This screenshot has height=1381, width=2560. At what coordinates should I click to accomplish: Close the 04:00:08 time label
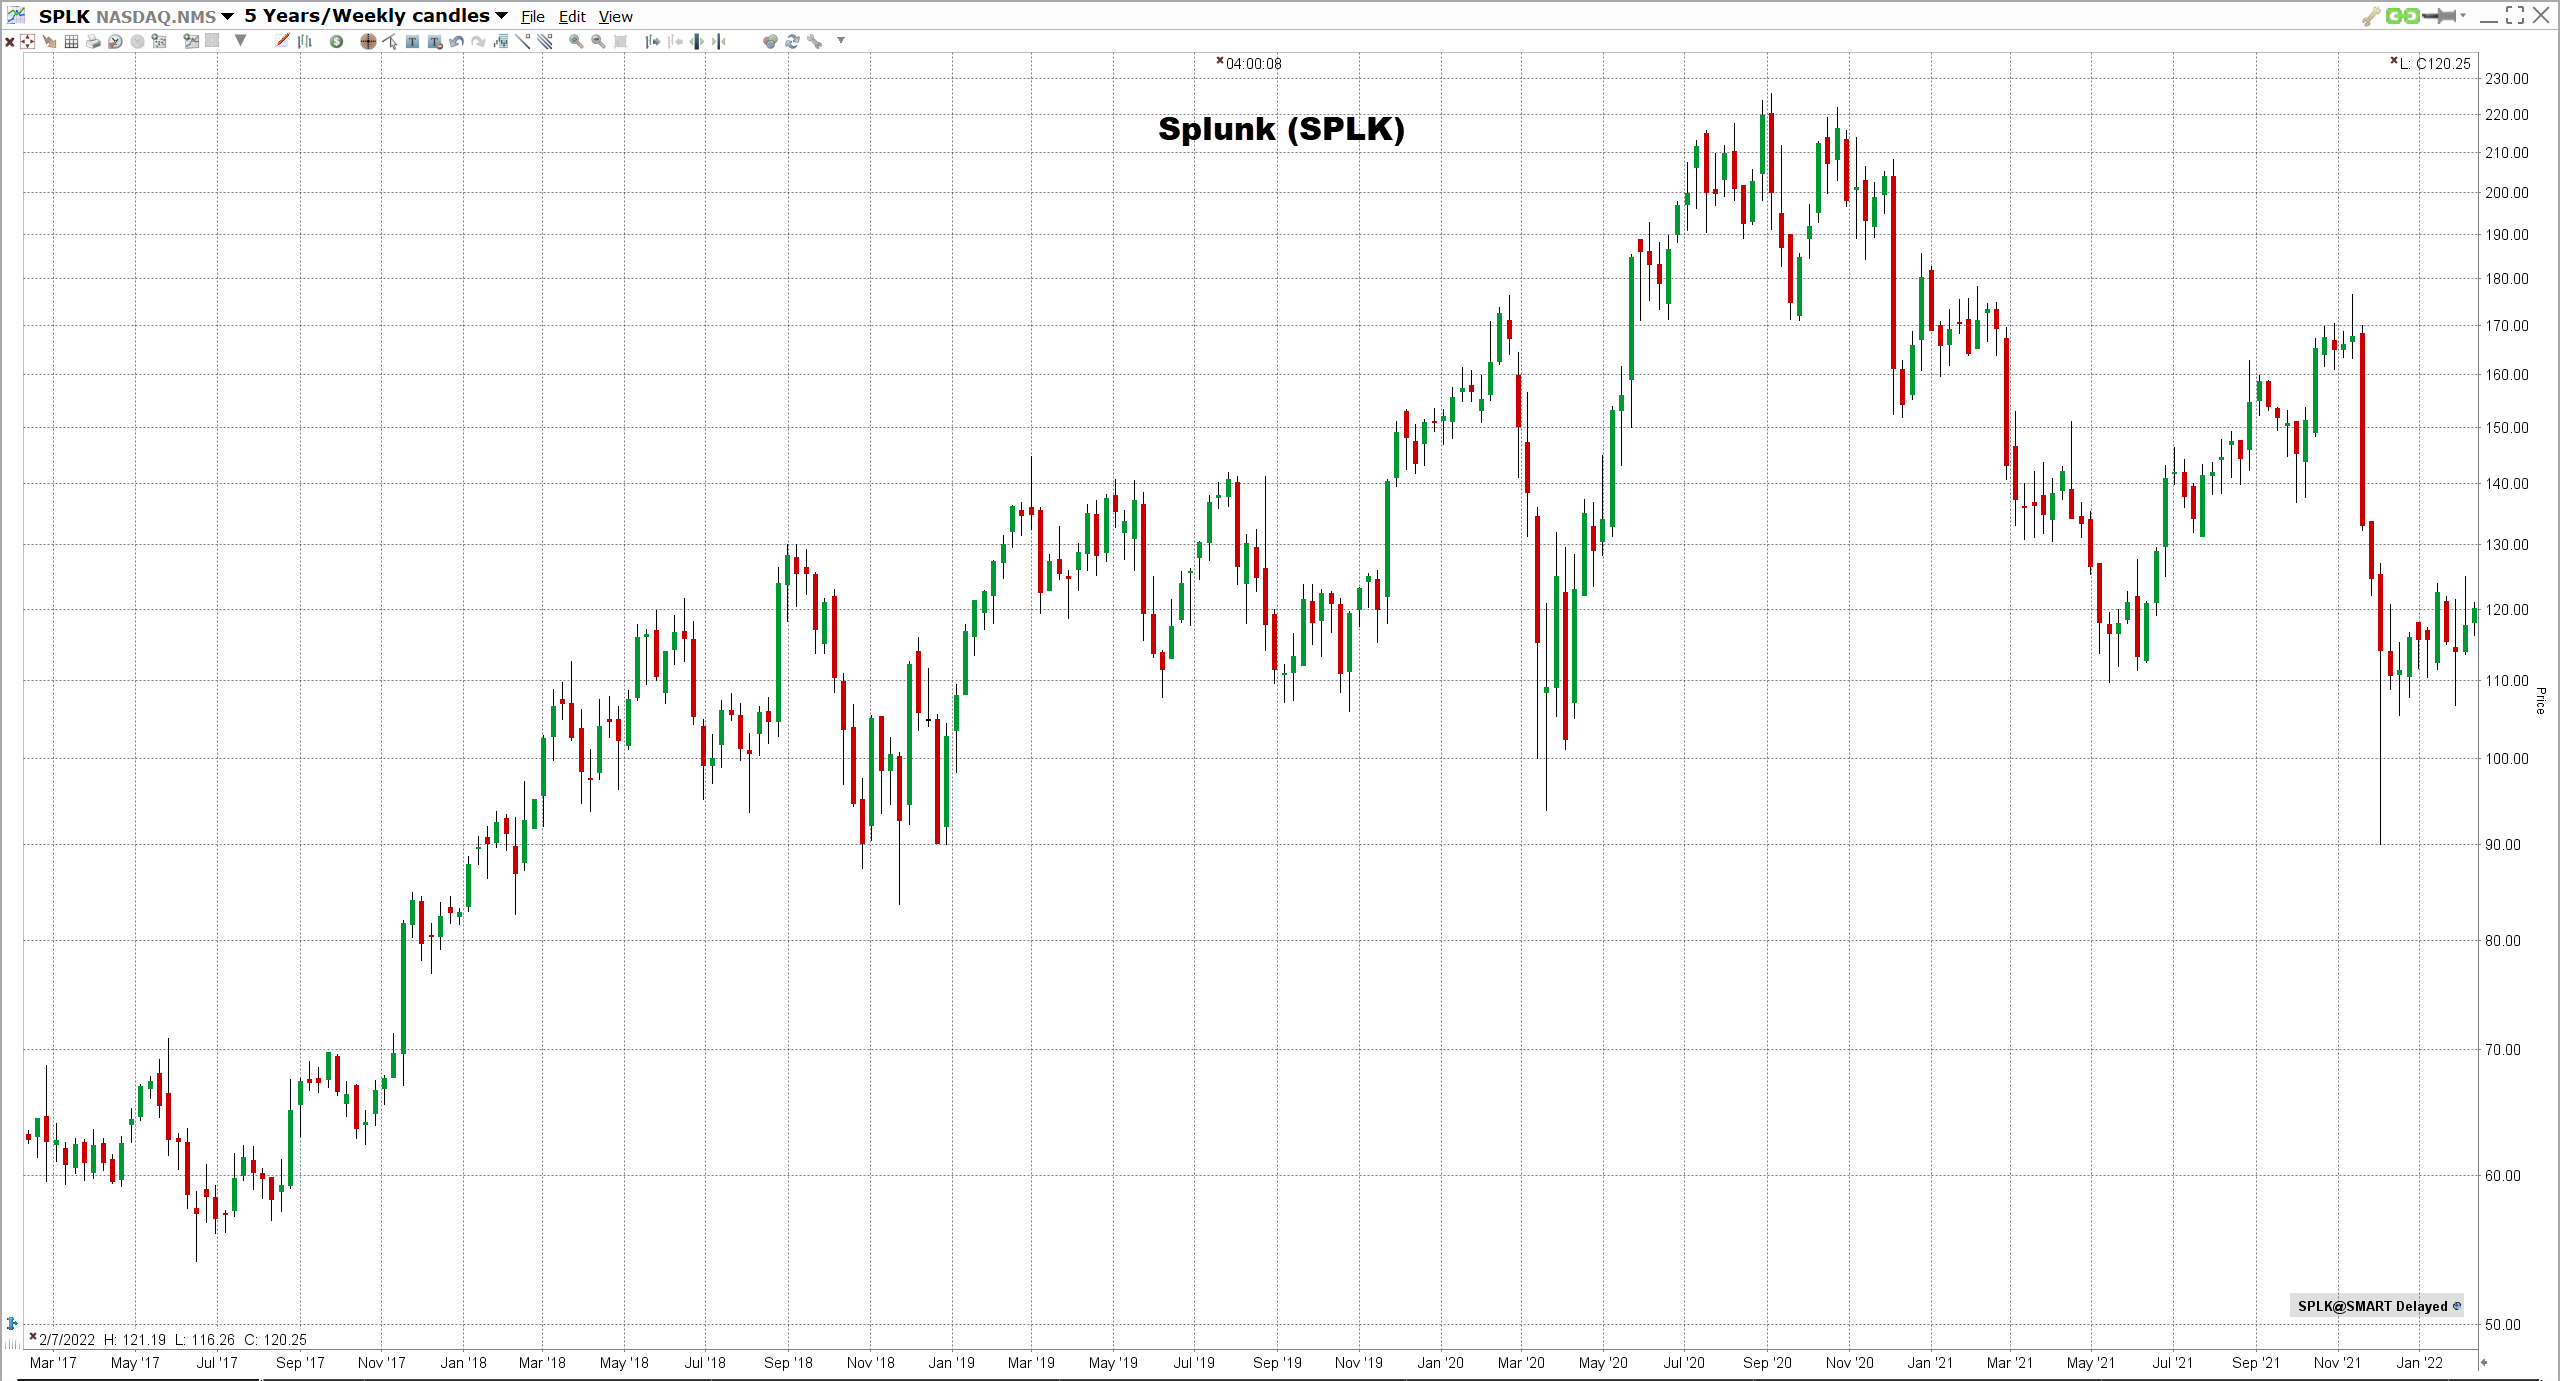pos(1220,61)
